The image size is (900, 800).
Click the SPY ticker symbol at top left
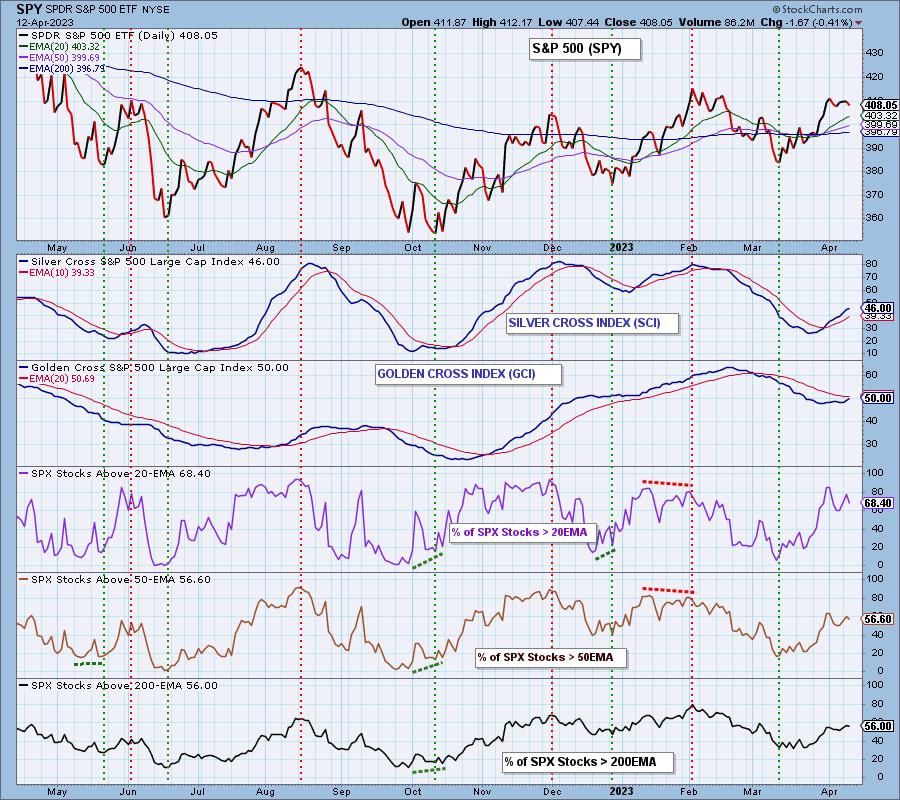coord(29,9)
